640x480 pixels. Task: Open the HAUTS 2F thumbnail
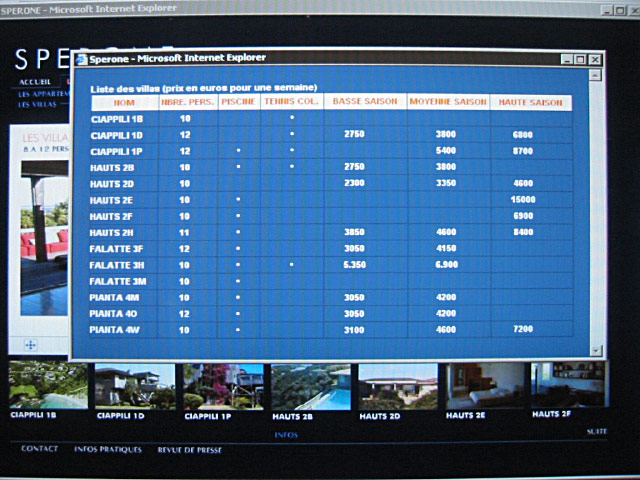point(570,384)
